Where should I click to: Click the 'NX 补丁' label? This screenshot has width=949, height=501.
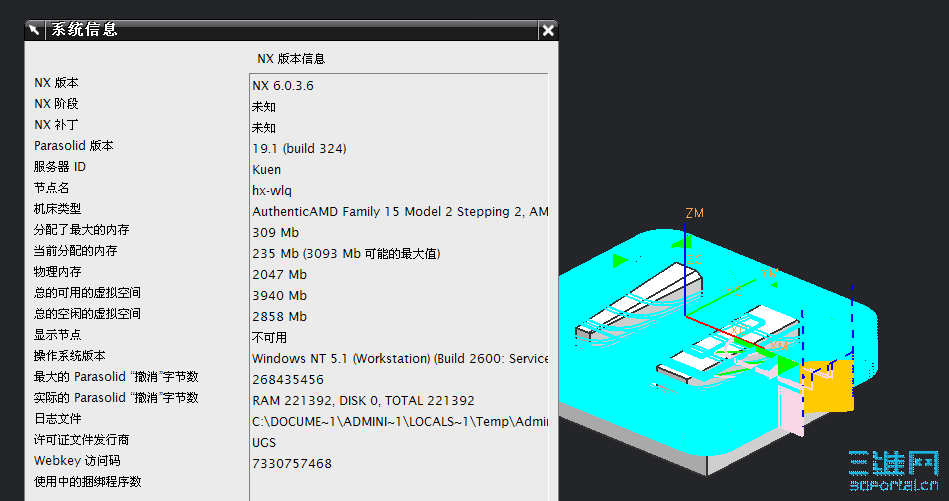point(56,125)
